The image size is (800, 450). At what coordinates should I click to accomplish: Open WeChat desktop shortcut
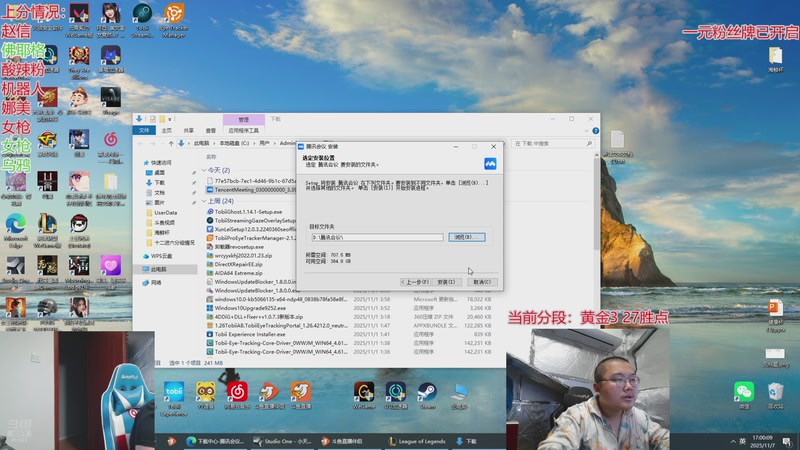coord(744,396)
